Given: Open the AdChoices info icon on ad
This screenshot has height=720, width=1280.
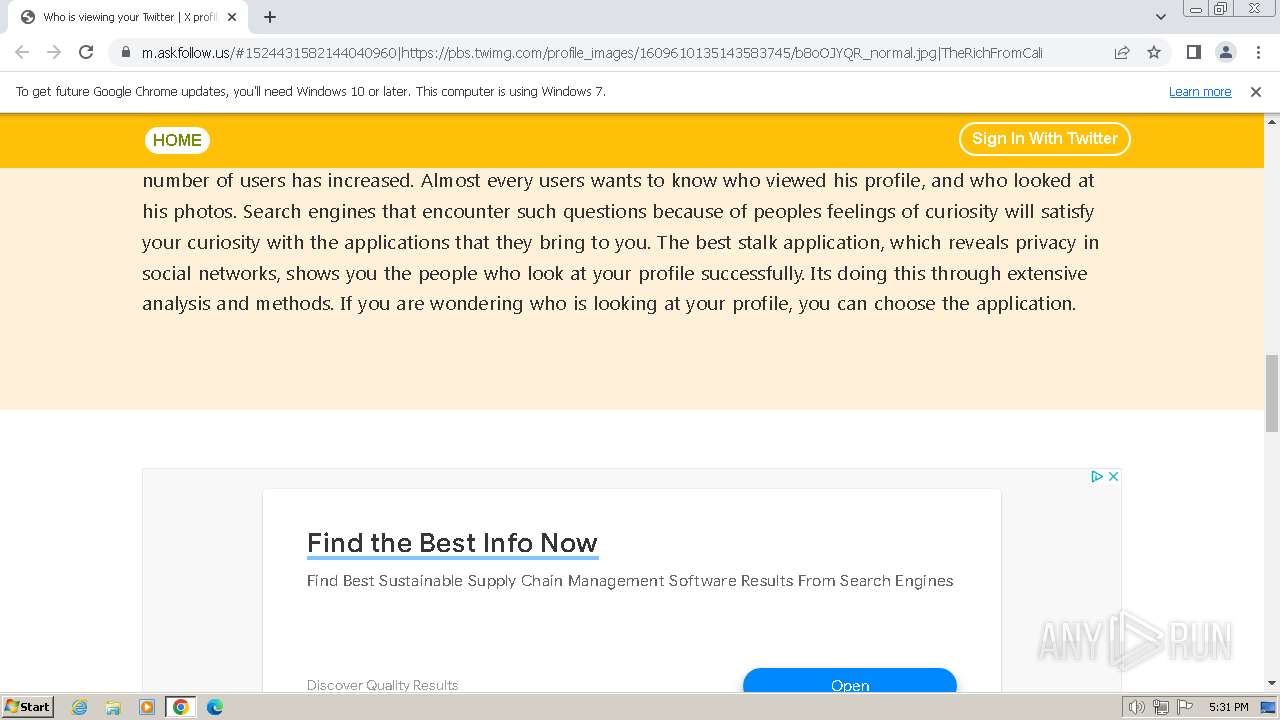Looking at the screenshot, I should click(x=1097, y=476).
